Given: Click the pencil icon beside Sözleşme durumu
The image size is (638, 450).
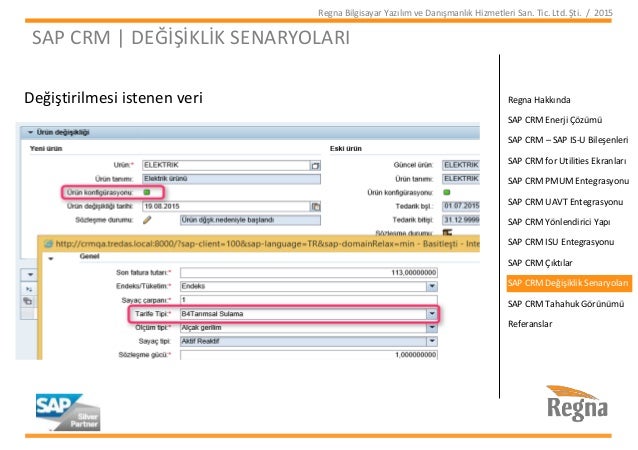Looking at the screenshot, I should pyautogui.click(x=147, y=220).
